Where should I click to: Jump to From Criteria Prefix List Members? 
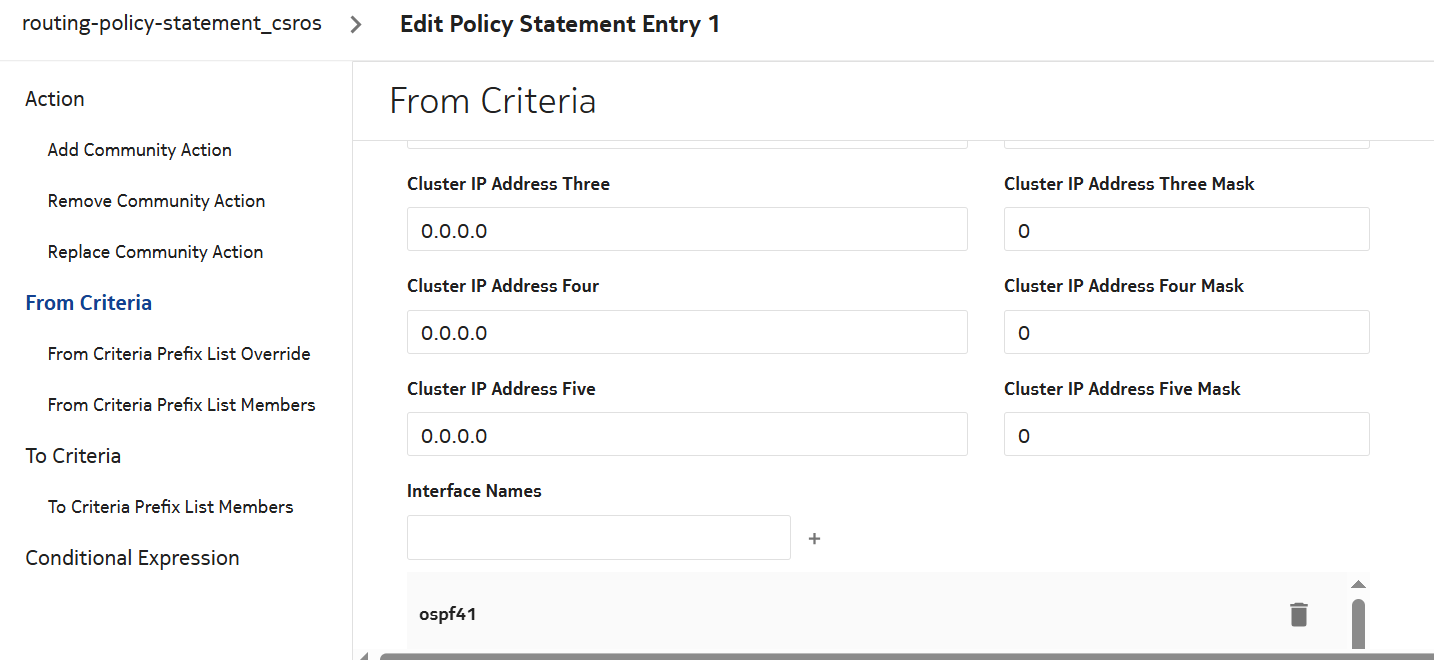click(x=181, y=405)
